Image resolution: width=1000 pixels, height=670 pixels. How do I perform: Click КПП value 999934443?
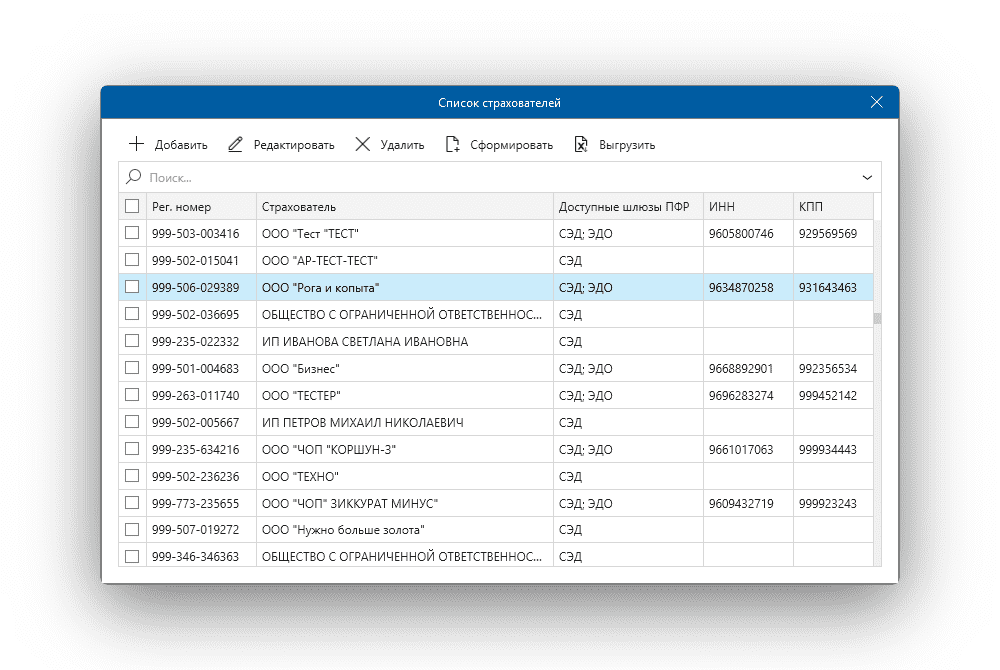pos(828,450)
